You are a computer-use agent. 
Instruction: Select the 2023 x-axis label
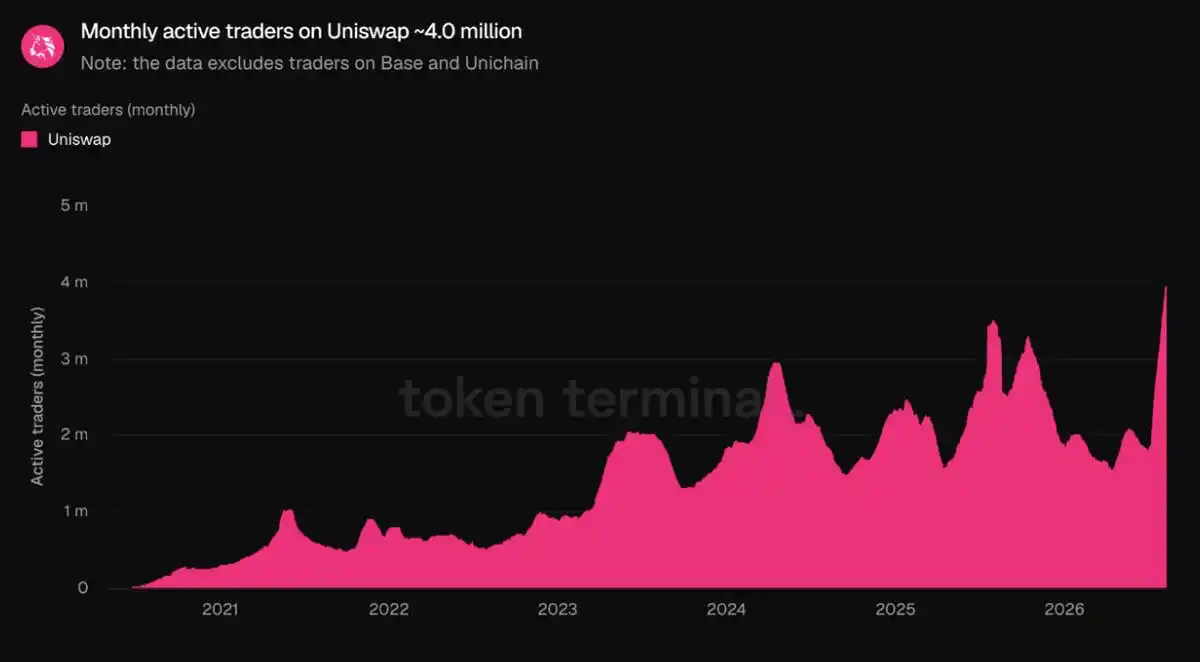(557, 609)
